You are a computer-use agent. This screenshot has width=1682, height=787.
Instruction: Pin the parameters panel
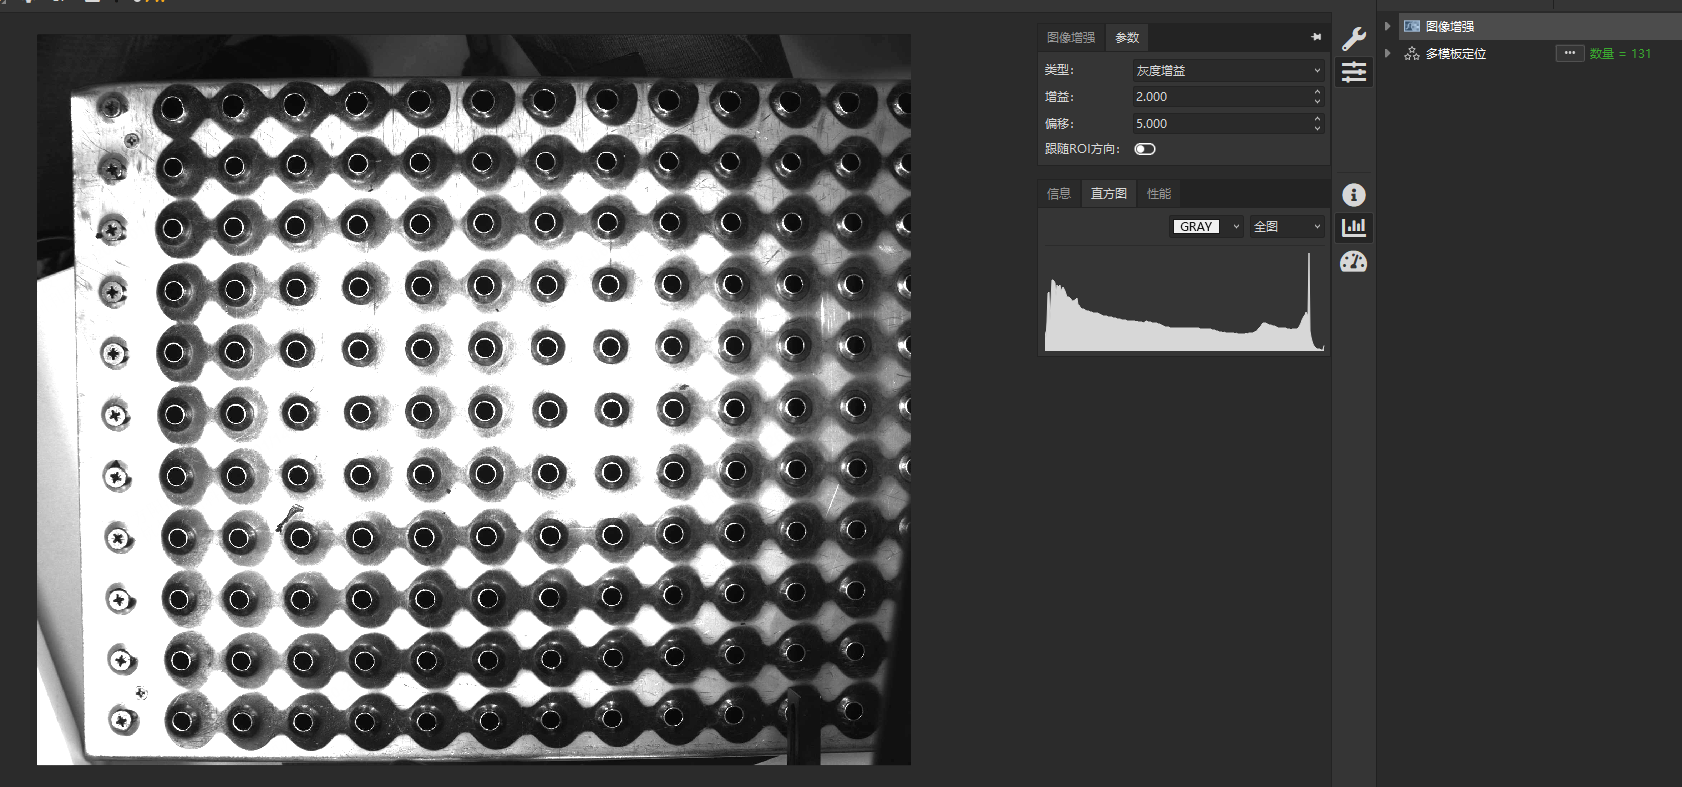point(1316,37)
